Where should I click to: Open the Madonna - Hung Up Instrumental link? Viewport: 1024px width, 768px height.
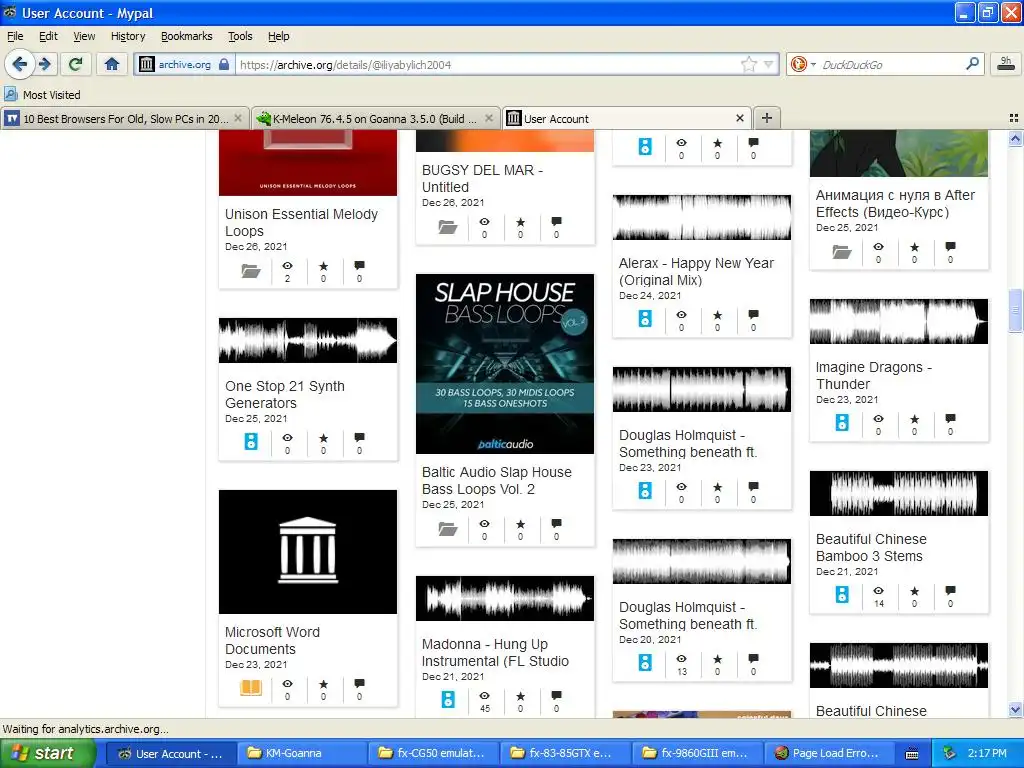pos(495,652)
